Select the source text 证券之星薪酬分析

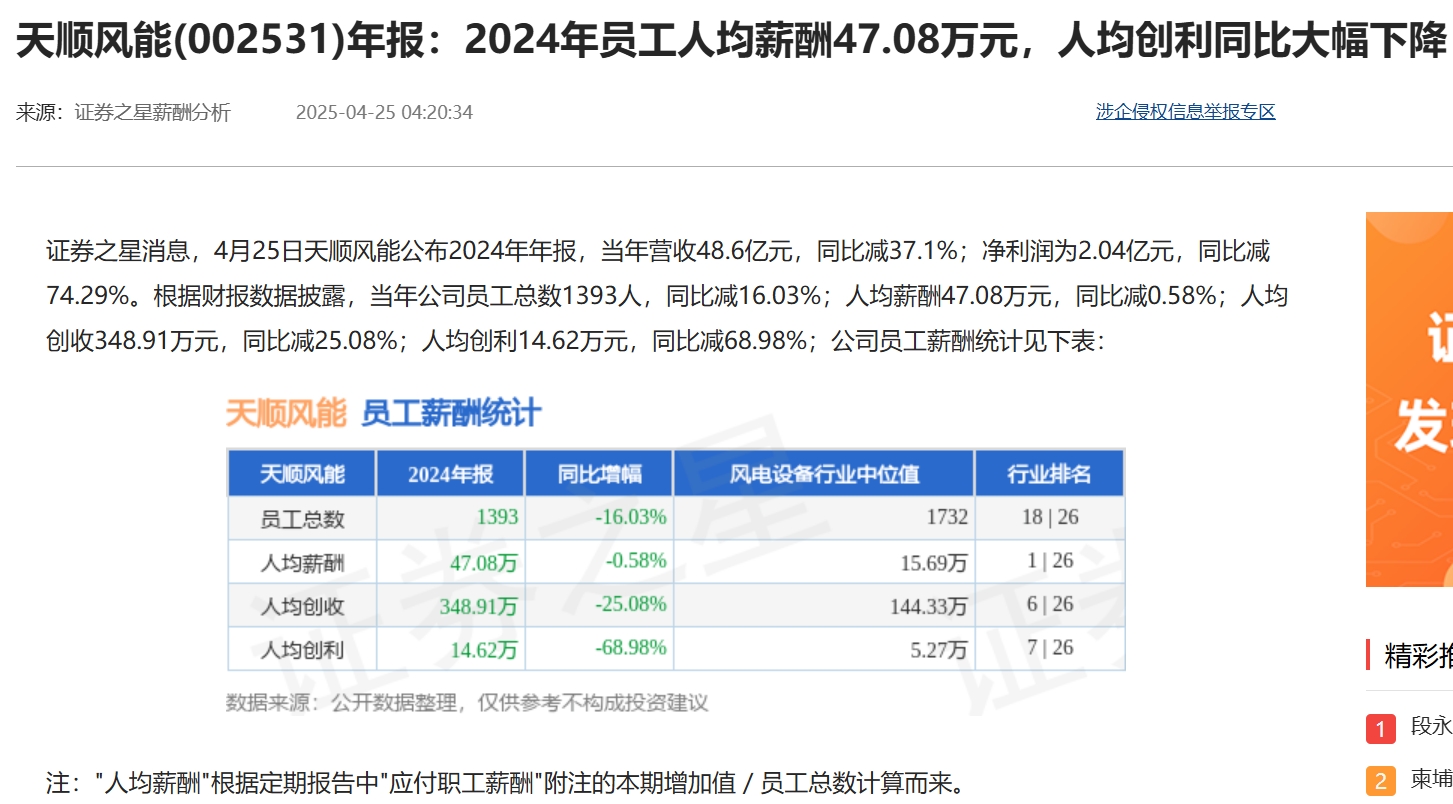click(152, 112)
